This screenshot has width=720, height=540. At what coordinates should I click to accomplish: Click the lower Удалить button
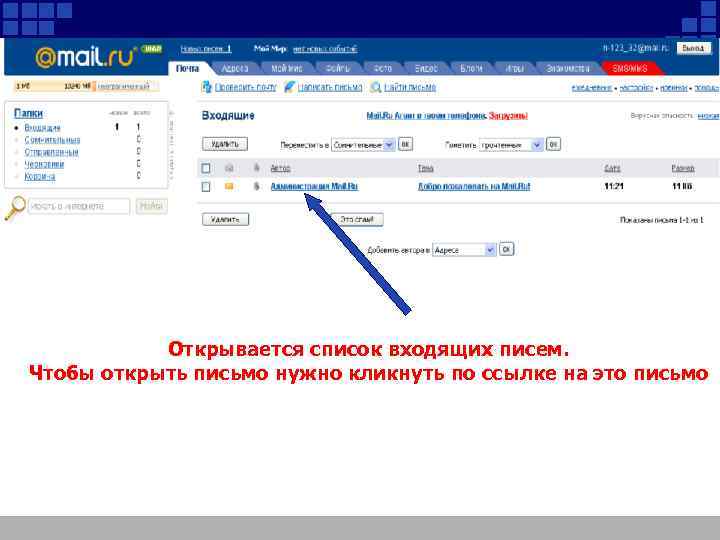click(225, 219)
